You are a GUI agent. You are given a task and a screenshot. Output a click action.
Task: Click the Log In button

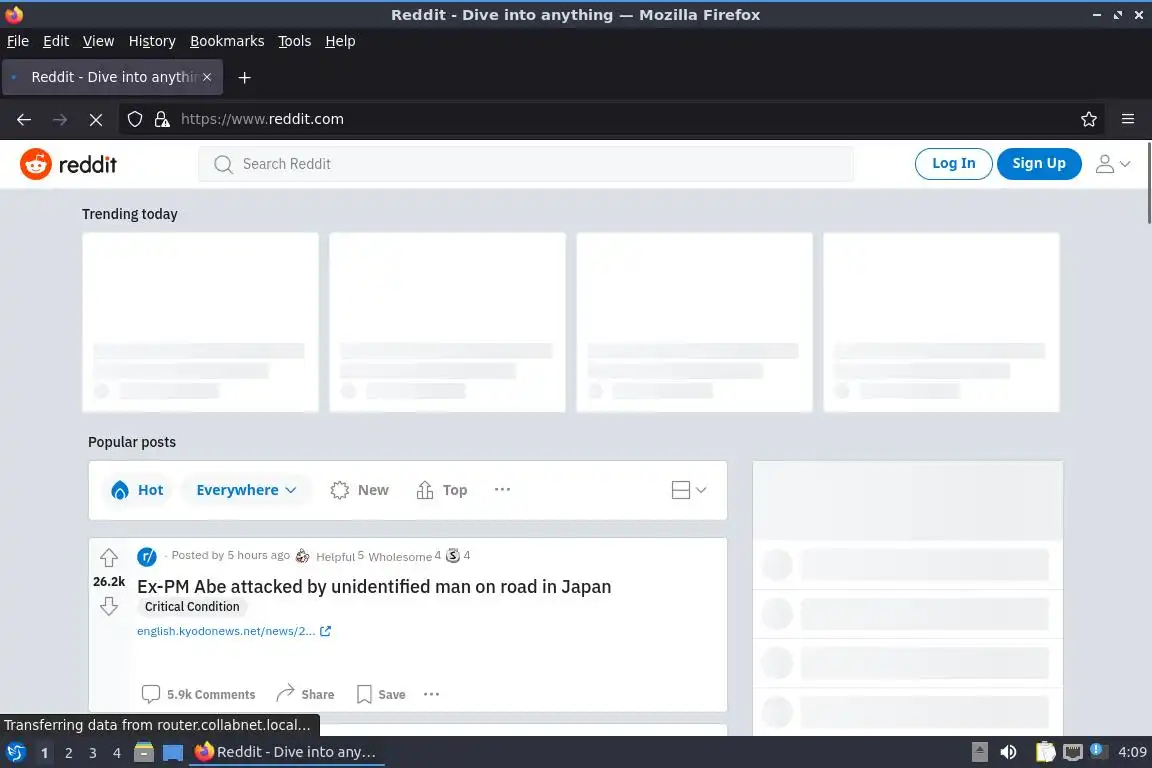point(954,164)
